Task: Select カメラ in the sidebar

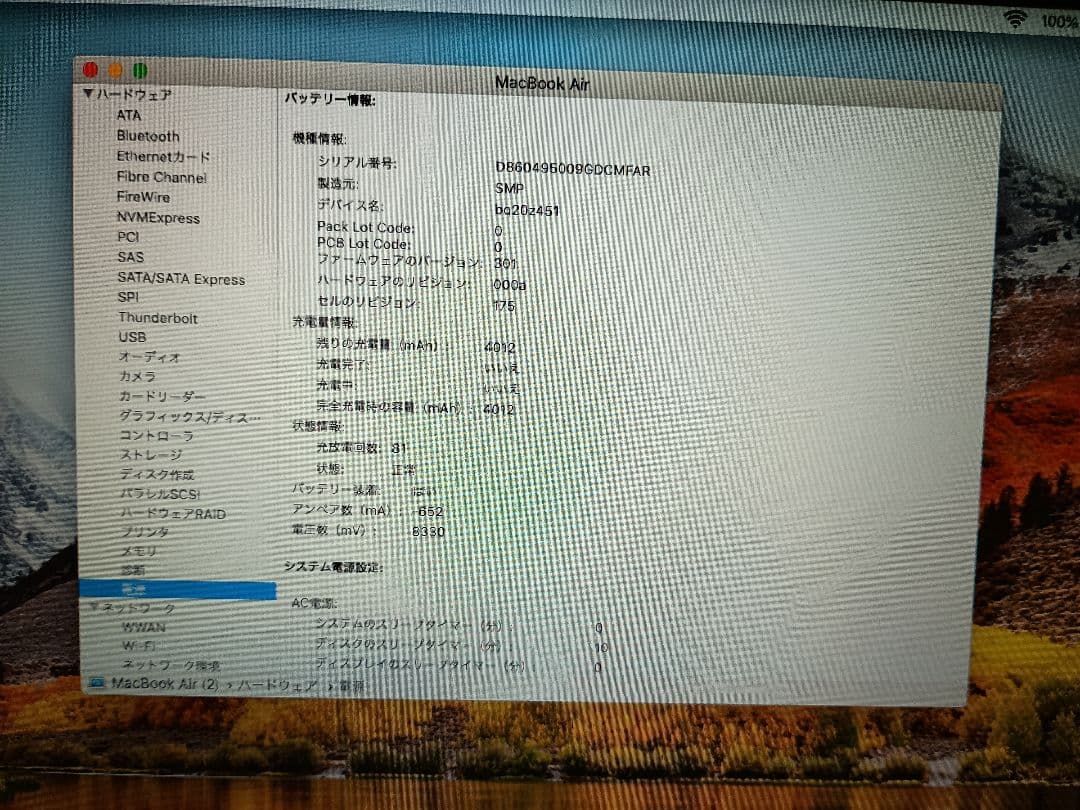Action: [138, 376]
